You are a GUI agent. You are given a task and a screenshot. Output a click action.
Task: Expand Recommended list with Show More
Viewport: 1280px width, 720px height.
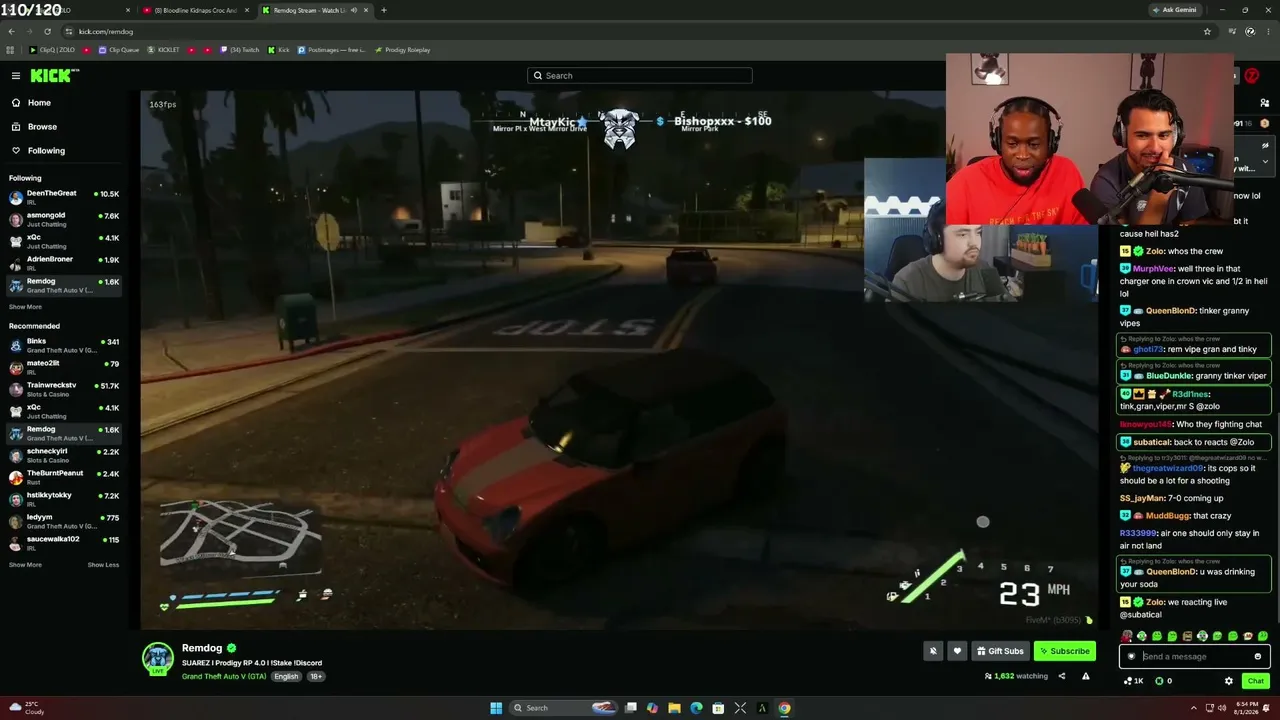coord(26,565)
